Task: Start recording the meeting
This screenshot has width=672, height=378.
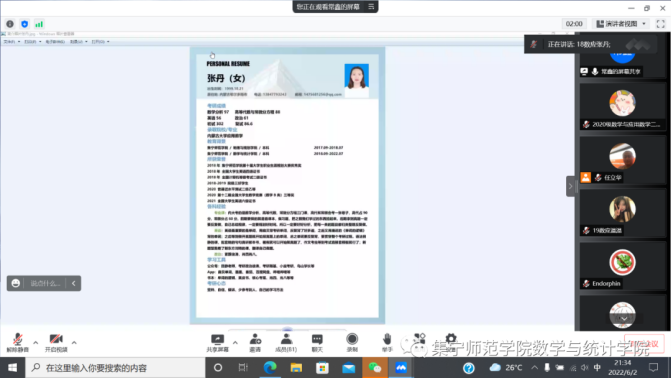Action: click(352, 343)
